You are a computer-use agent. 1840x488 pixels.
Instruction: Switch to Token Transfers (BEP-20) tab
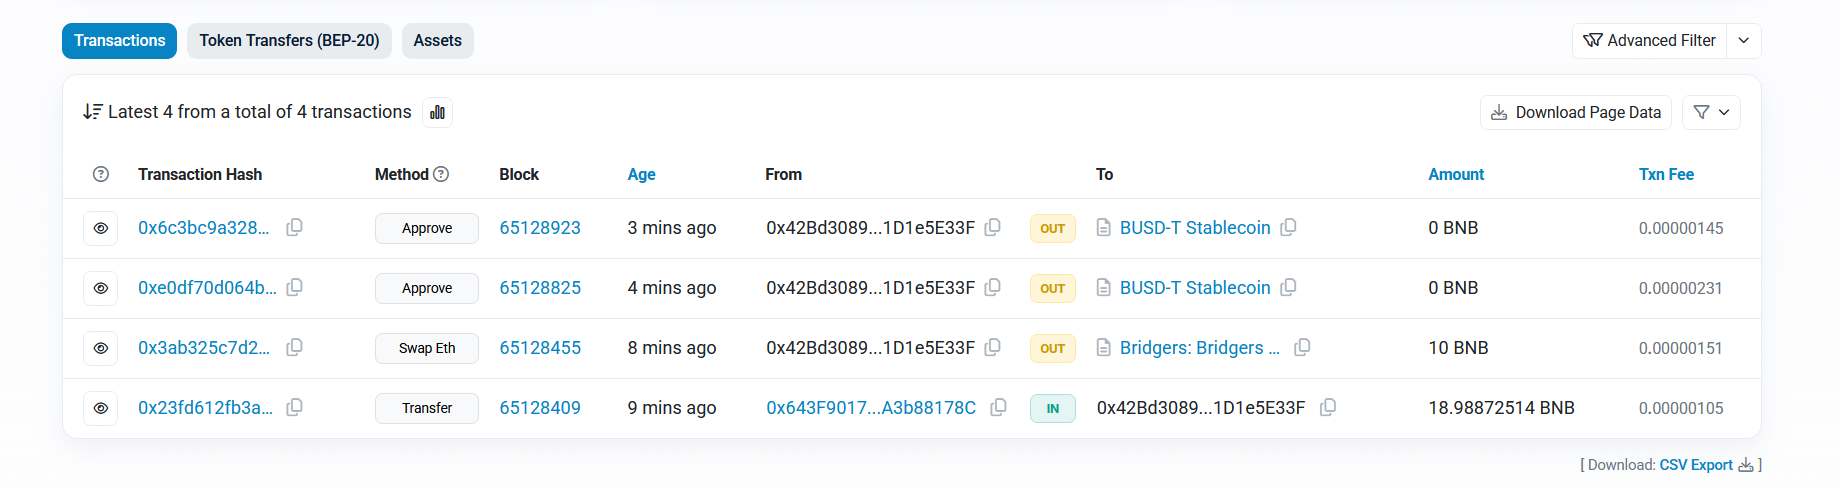point(289,41)
